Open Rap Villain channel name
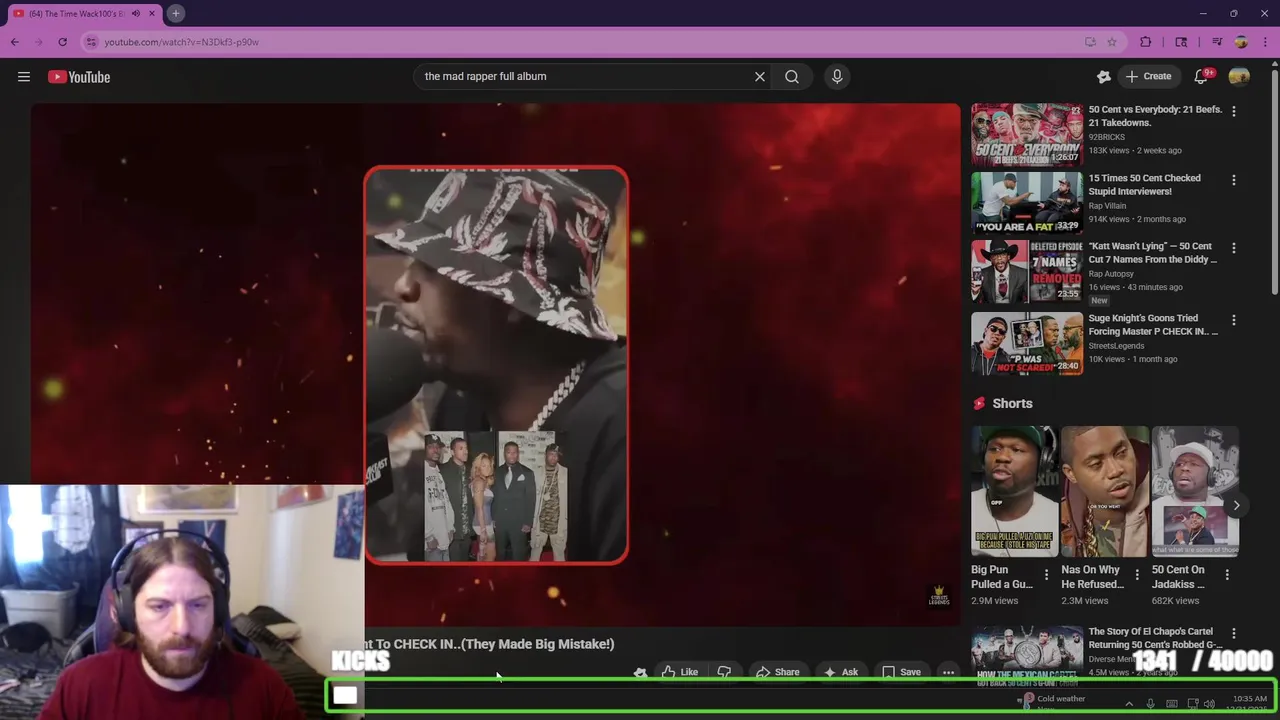The image size is (1280, 720). click(1107, 206)
